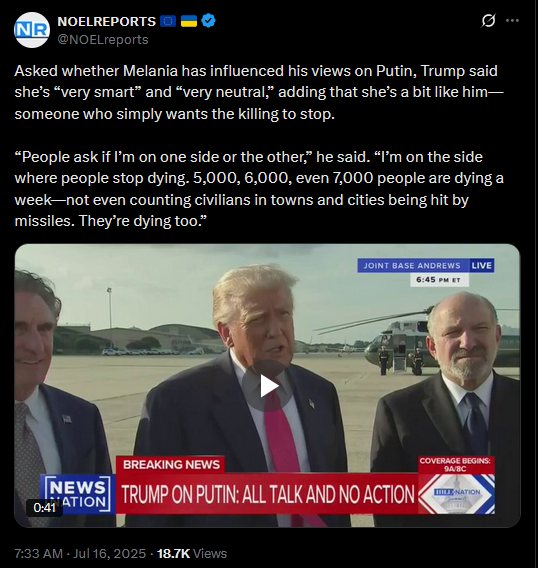Open the NOELREPORTS display name link
The image size is (538, 568).
click(107, 21)
